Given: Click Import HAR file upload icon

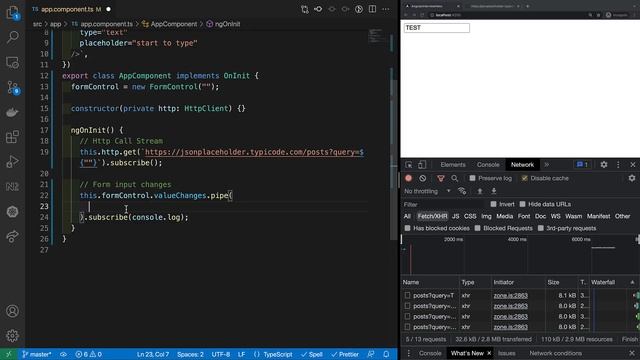Looking at the screenshot, I should (480, 191).
